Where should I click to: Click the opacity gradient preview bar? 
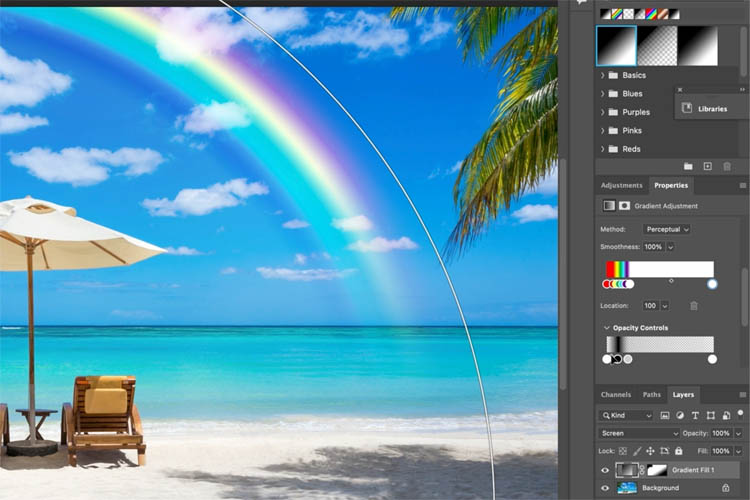coord(660,344)
